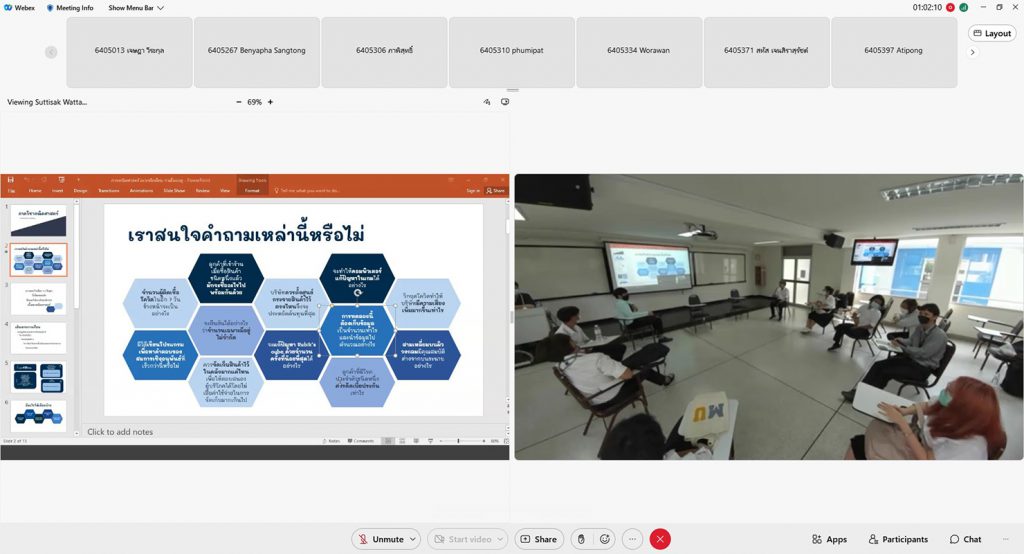Screen dimensions: 1024x554
Task: Open audio options arrow beside Unmute
Action: pyautogui.click(x=413, y=539)
